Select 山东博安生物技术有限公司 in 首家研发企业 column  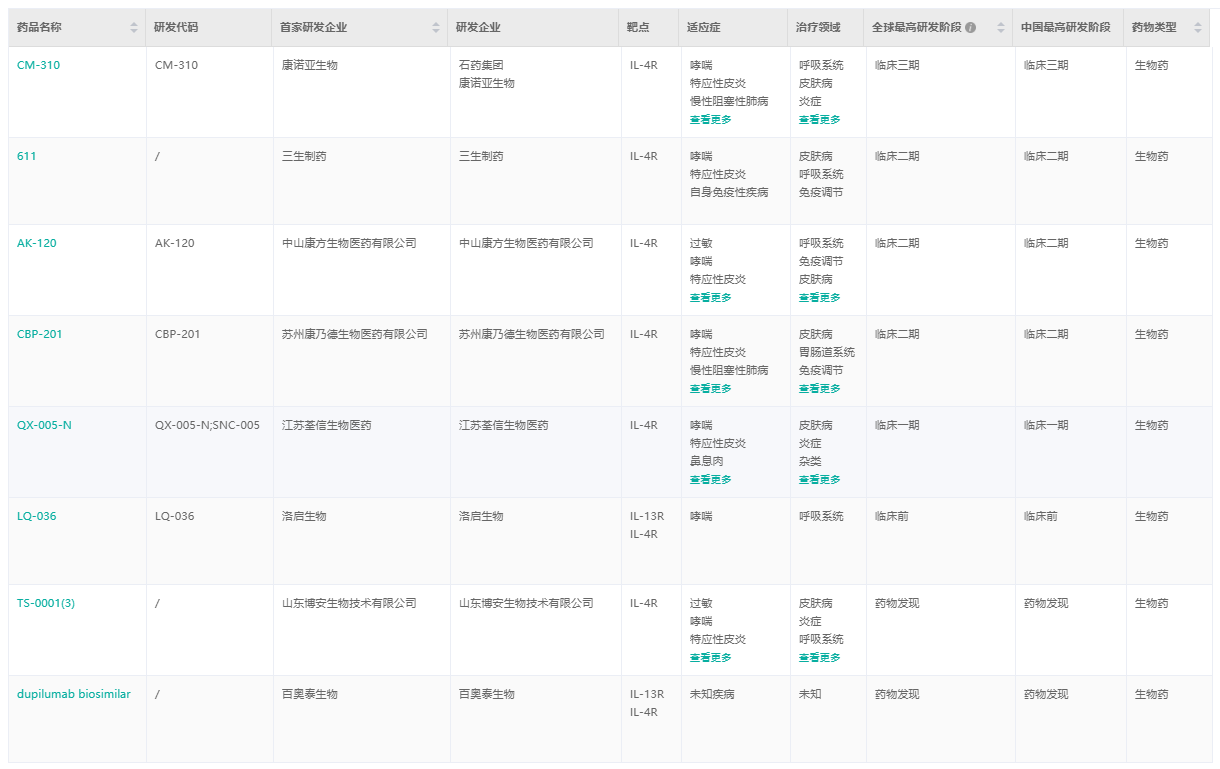(x=349, y=603)
